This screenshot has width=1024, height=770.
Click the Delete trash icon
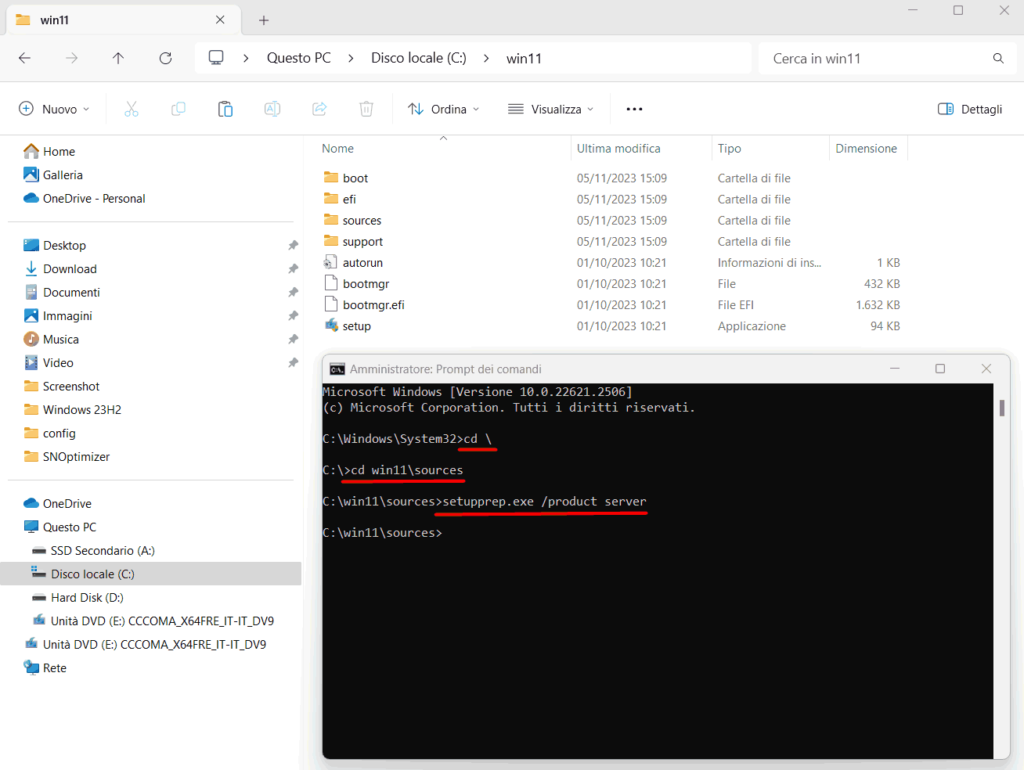366,109
